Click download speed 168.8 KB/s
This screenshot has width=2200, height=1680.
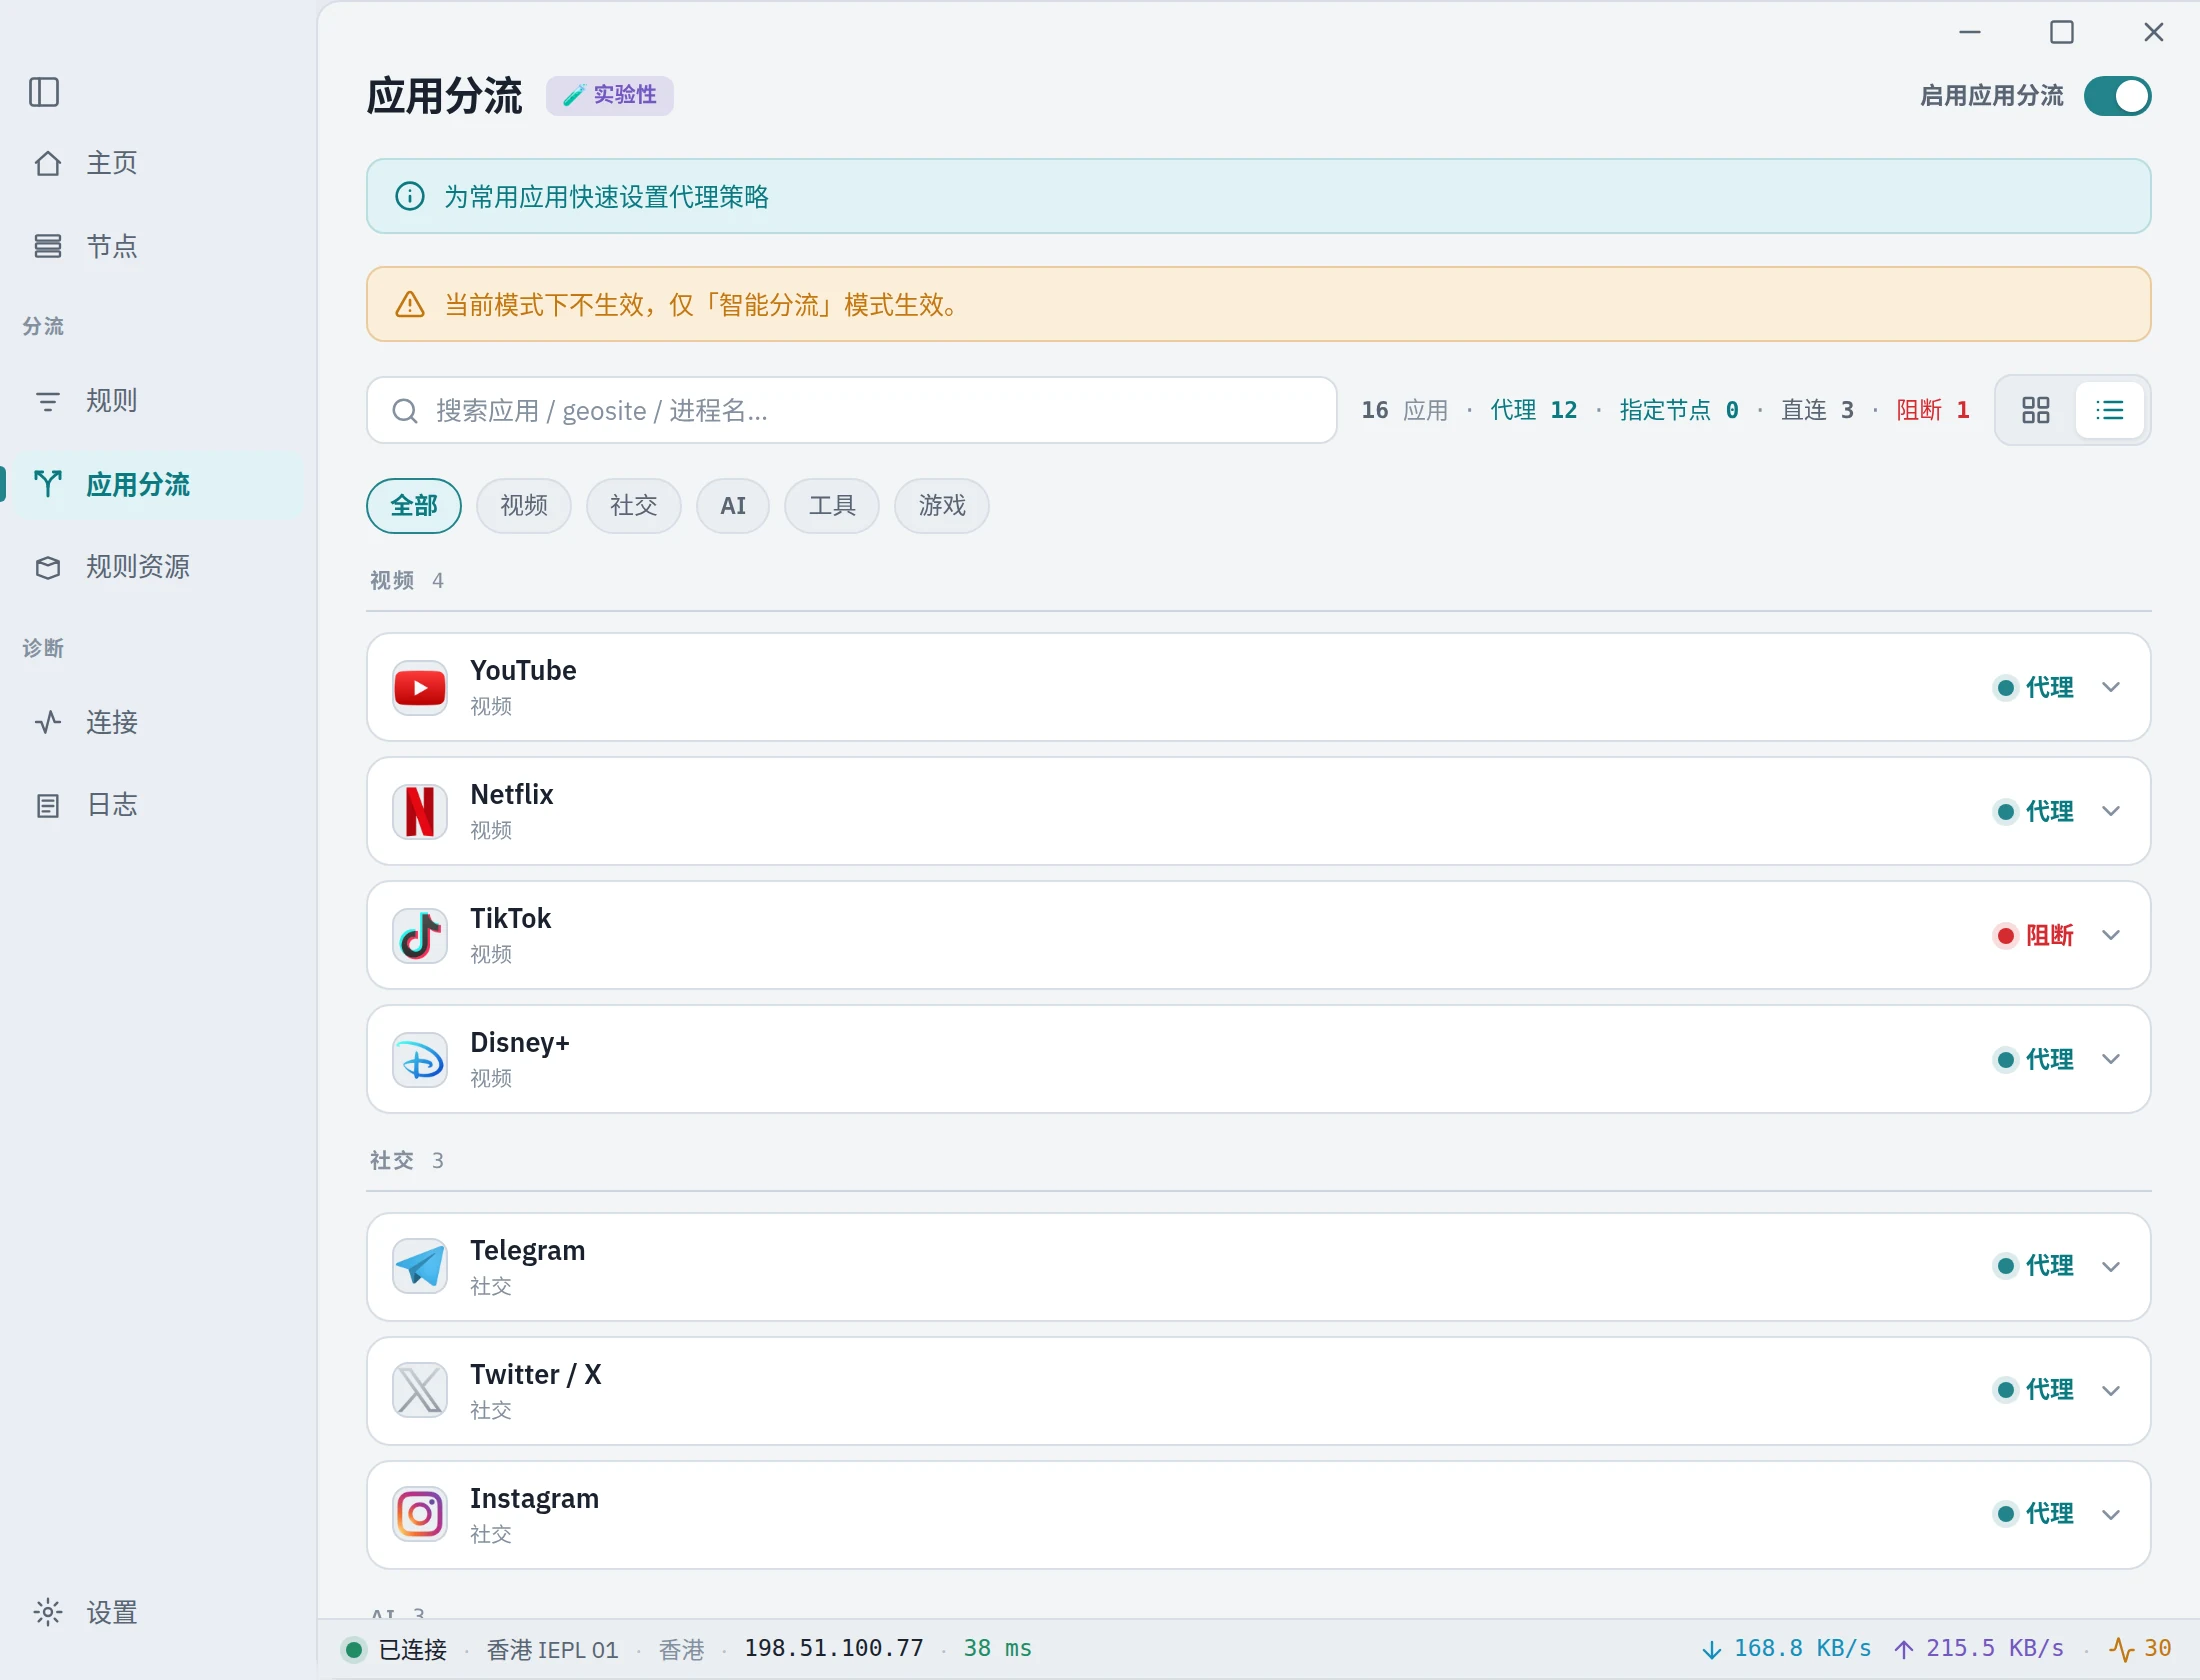(x=1787, y=1648)
